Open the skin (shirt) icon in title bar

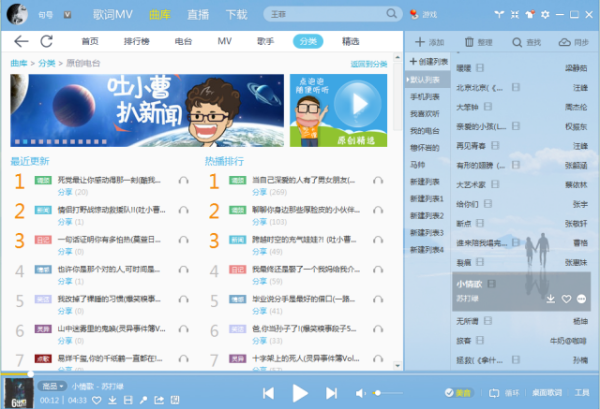(x=530, y=15)
